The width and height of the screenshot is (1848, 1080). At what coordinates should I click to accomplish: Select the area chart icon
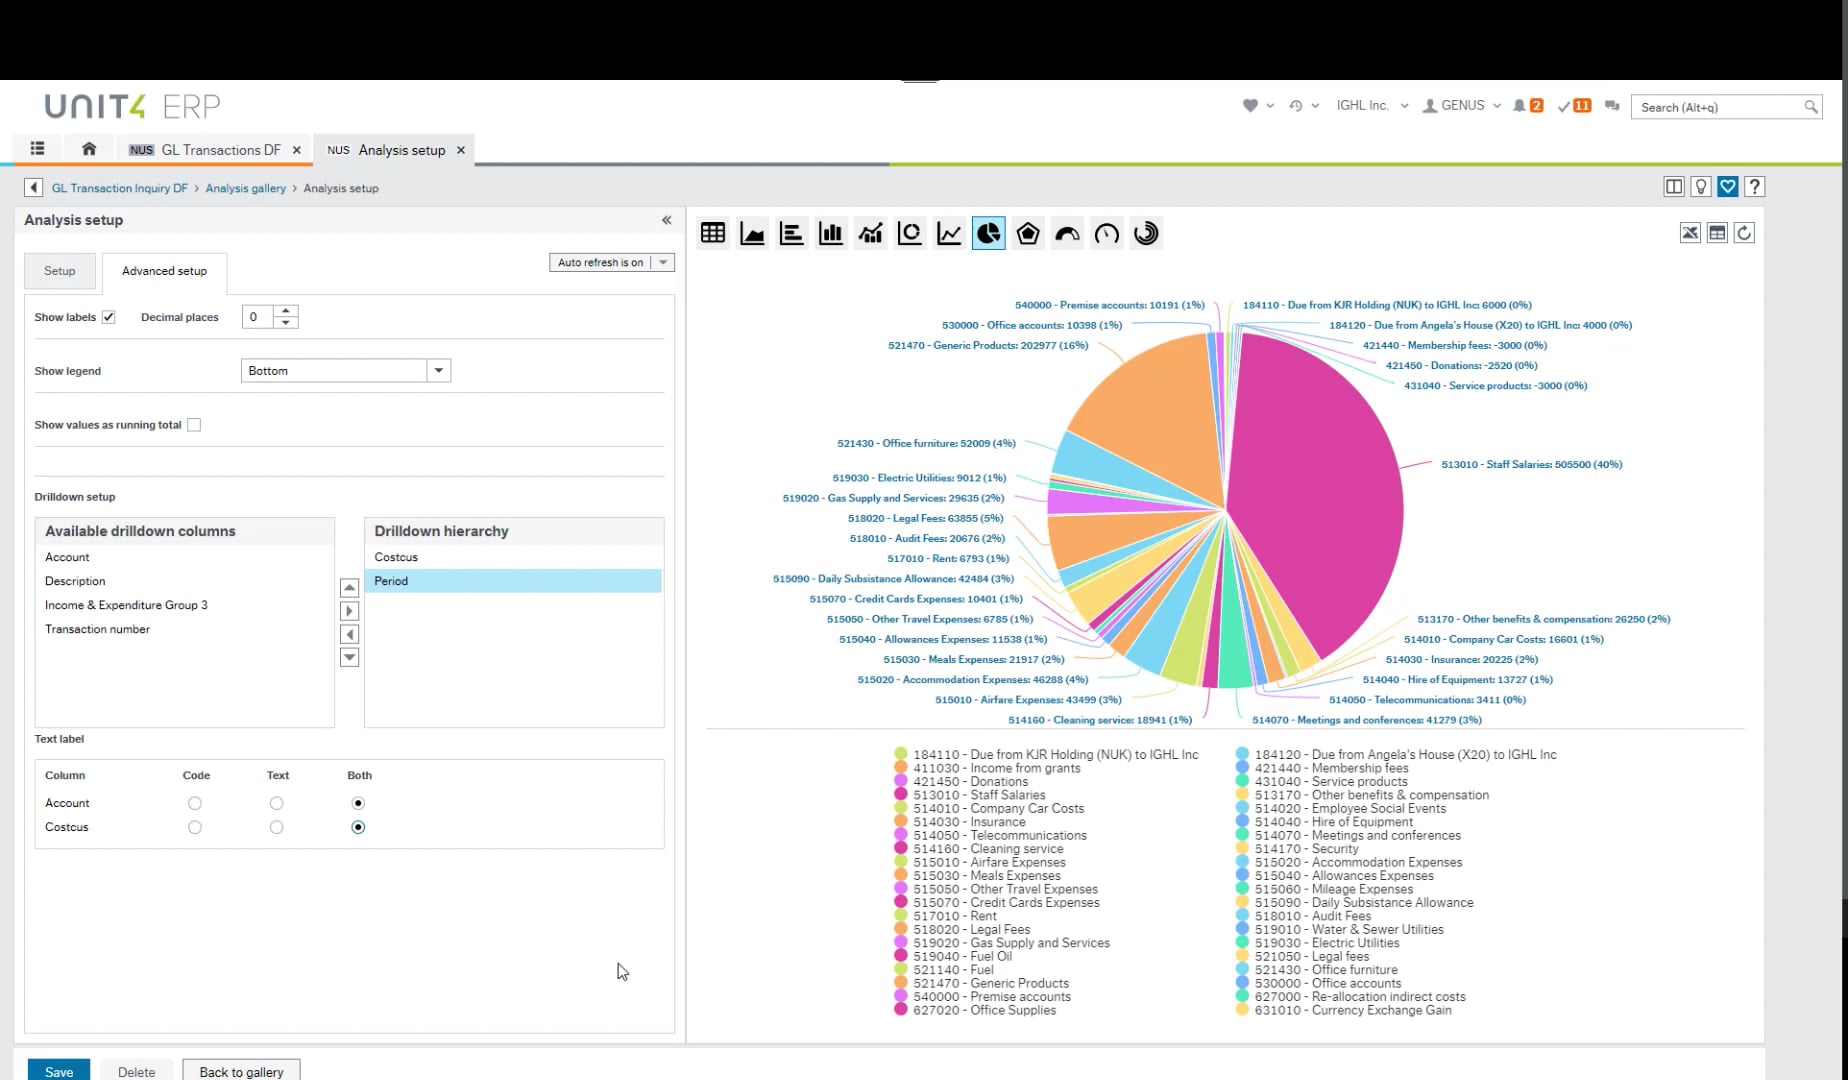click(752, 233)
